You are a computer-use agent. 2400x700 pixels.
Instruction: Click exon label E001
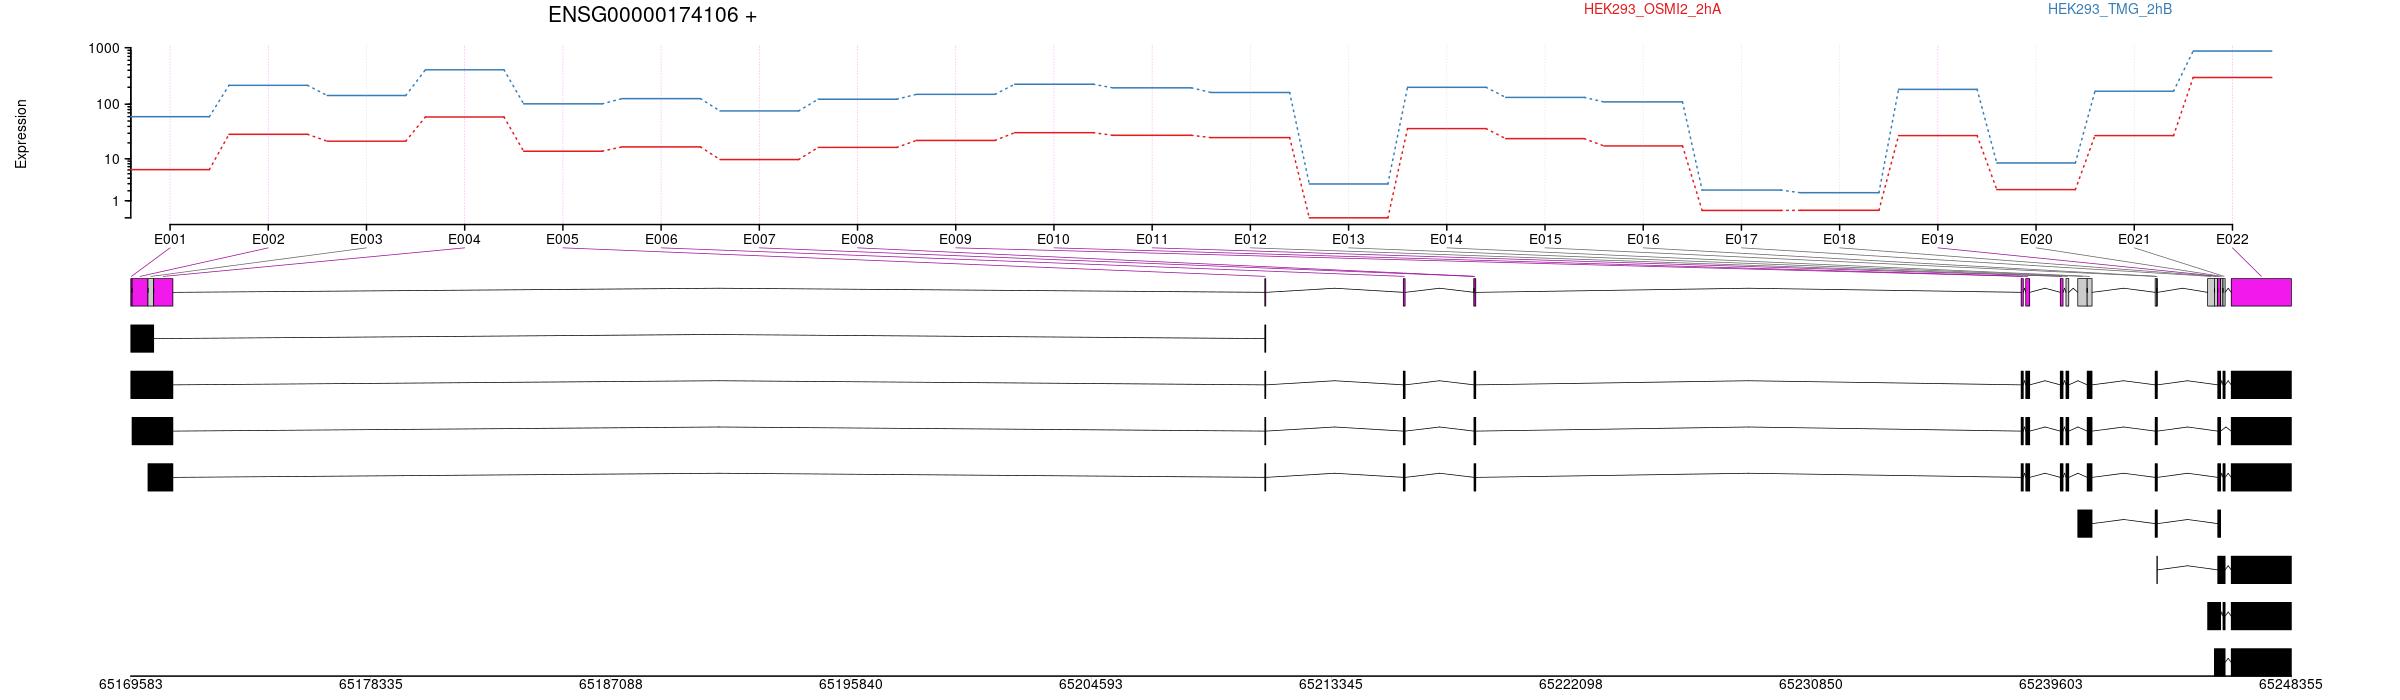tap(170, 239)
